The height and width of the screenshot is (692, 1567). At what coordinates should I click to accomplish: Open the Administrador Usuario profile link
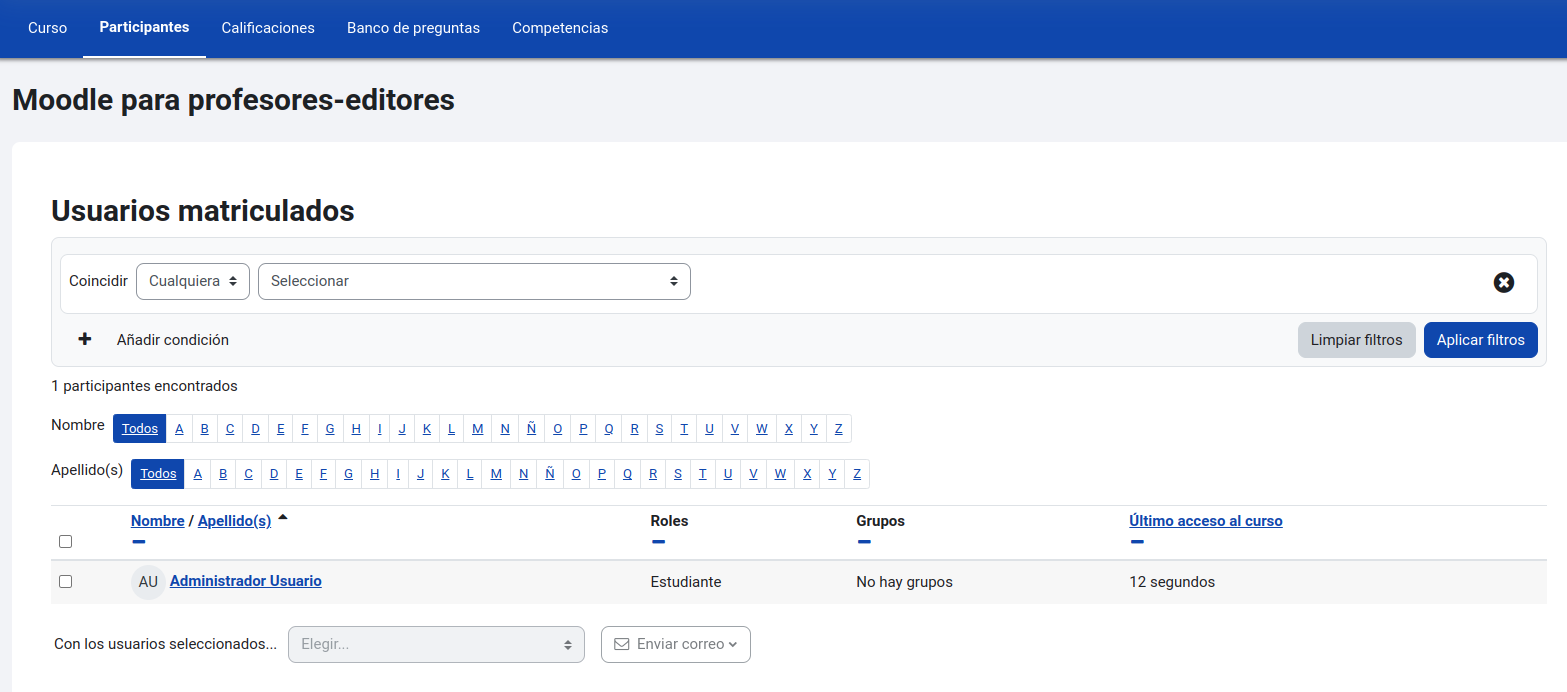pyautogui.click(x=246, y=581)
